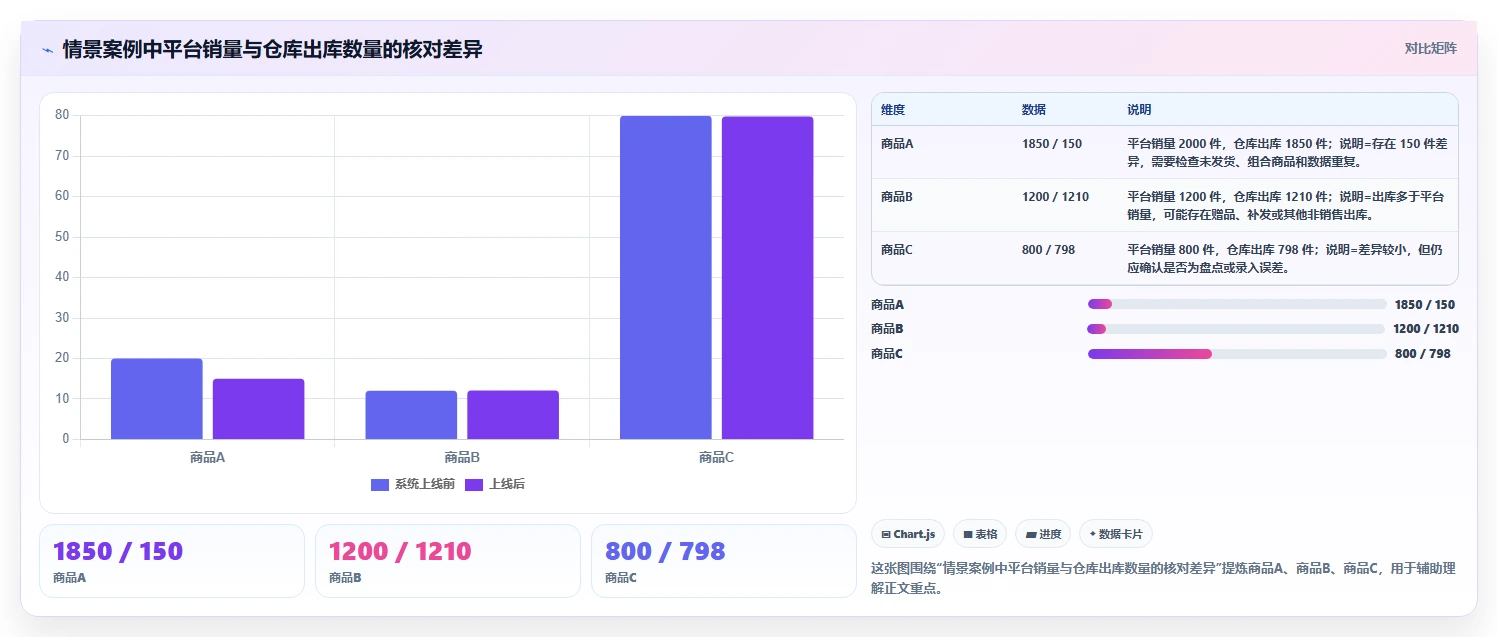The image size is (1498, 637).
Task: Toggle the 系统上线前 legend swatch
Action: pyautogui.click(x=380, y=484)
